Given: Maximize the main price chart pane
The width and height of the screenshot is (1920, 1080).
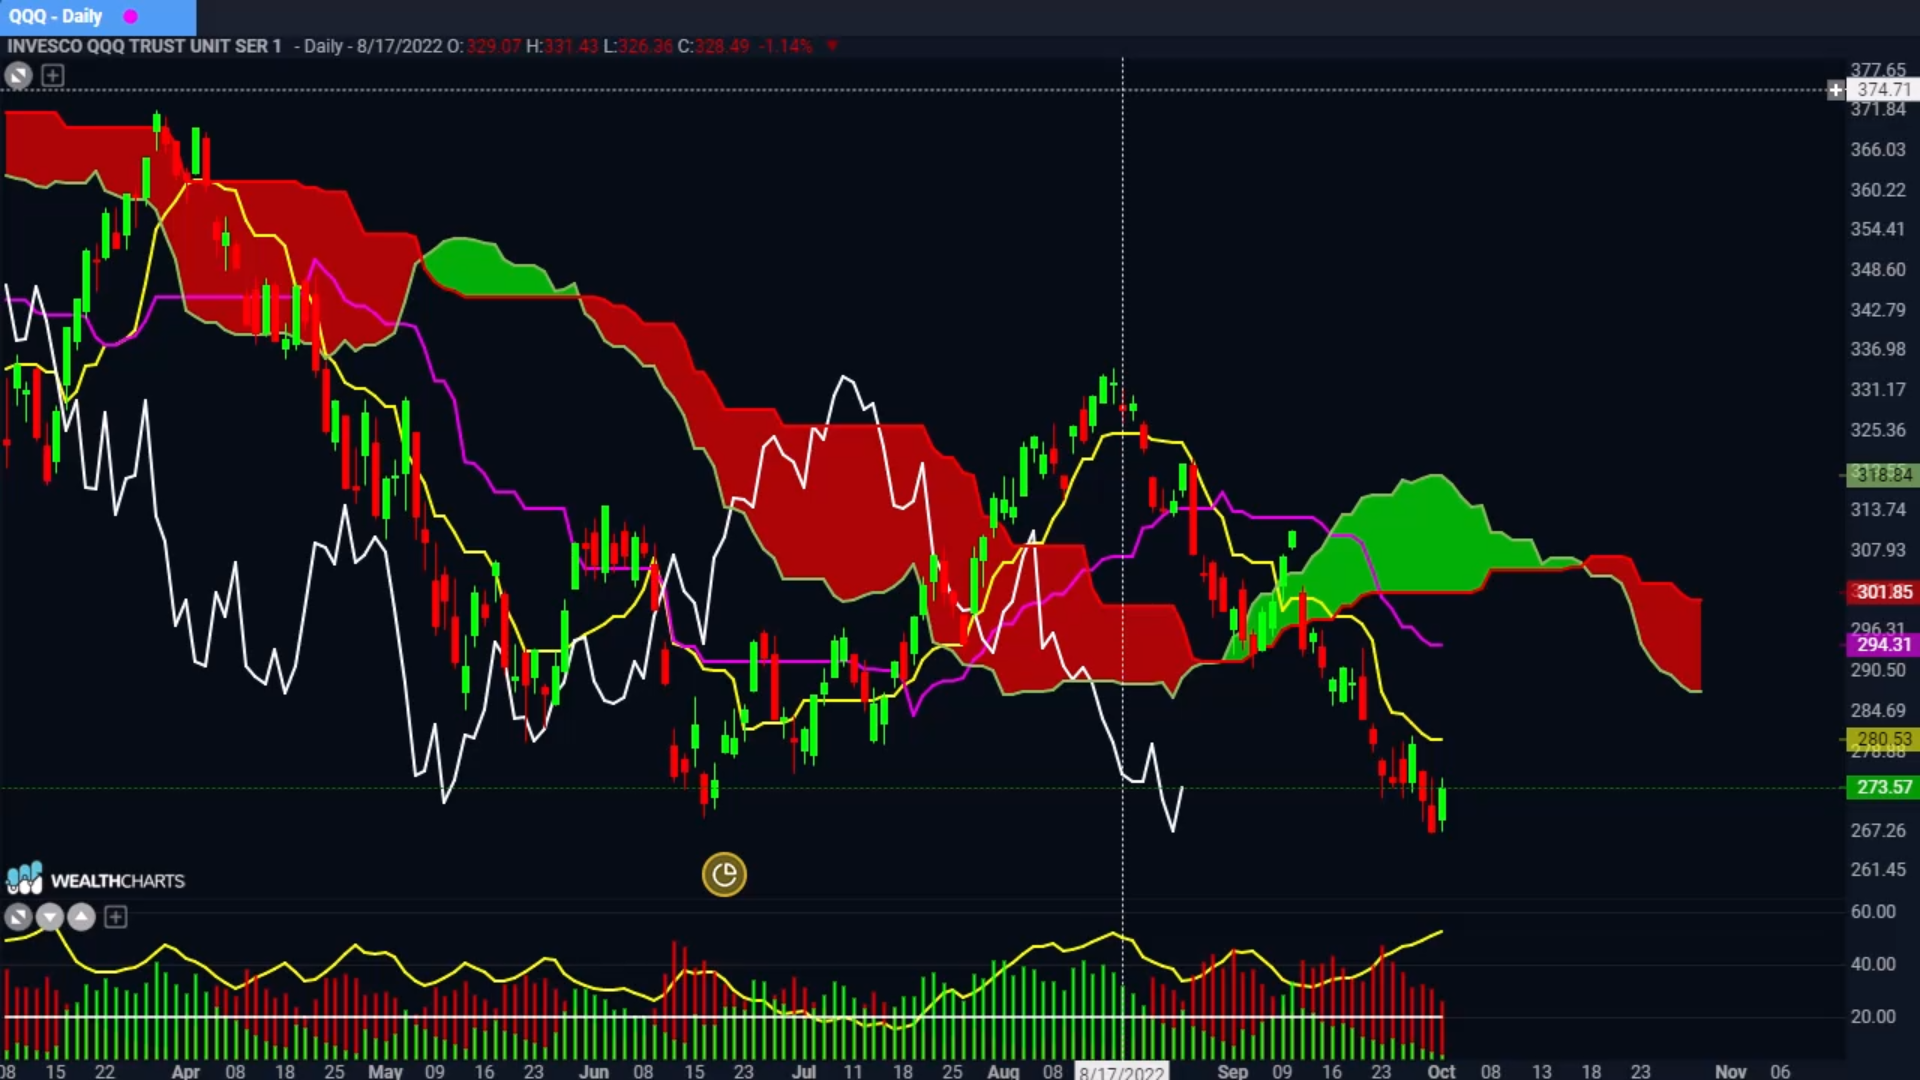Looking at the screenshot, I should point(18,75).
